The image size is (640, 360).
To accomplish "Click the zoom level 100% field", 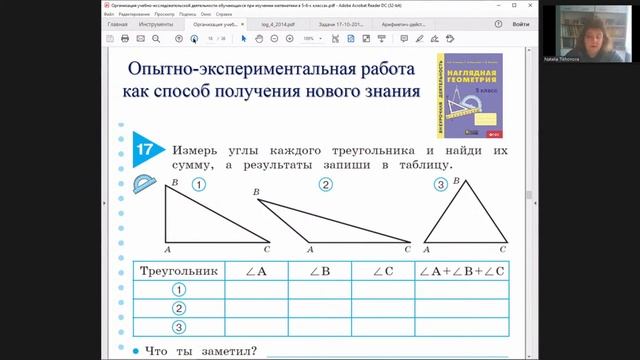I will [x=309, y=39].
